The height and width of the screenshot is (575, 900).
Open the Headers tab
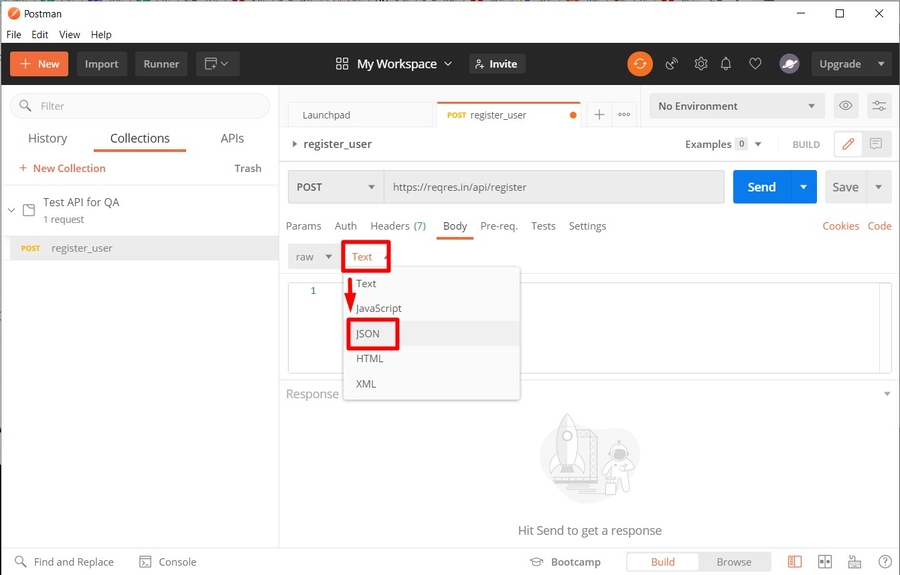tap(397, 226)
